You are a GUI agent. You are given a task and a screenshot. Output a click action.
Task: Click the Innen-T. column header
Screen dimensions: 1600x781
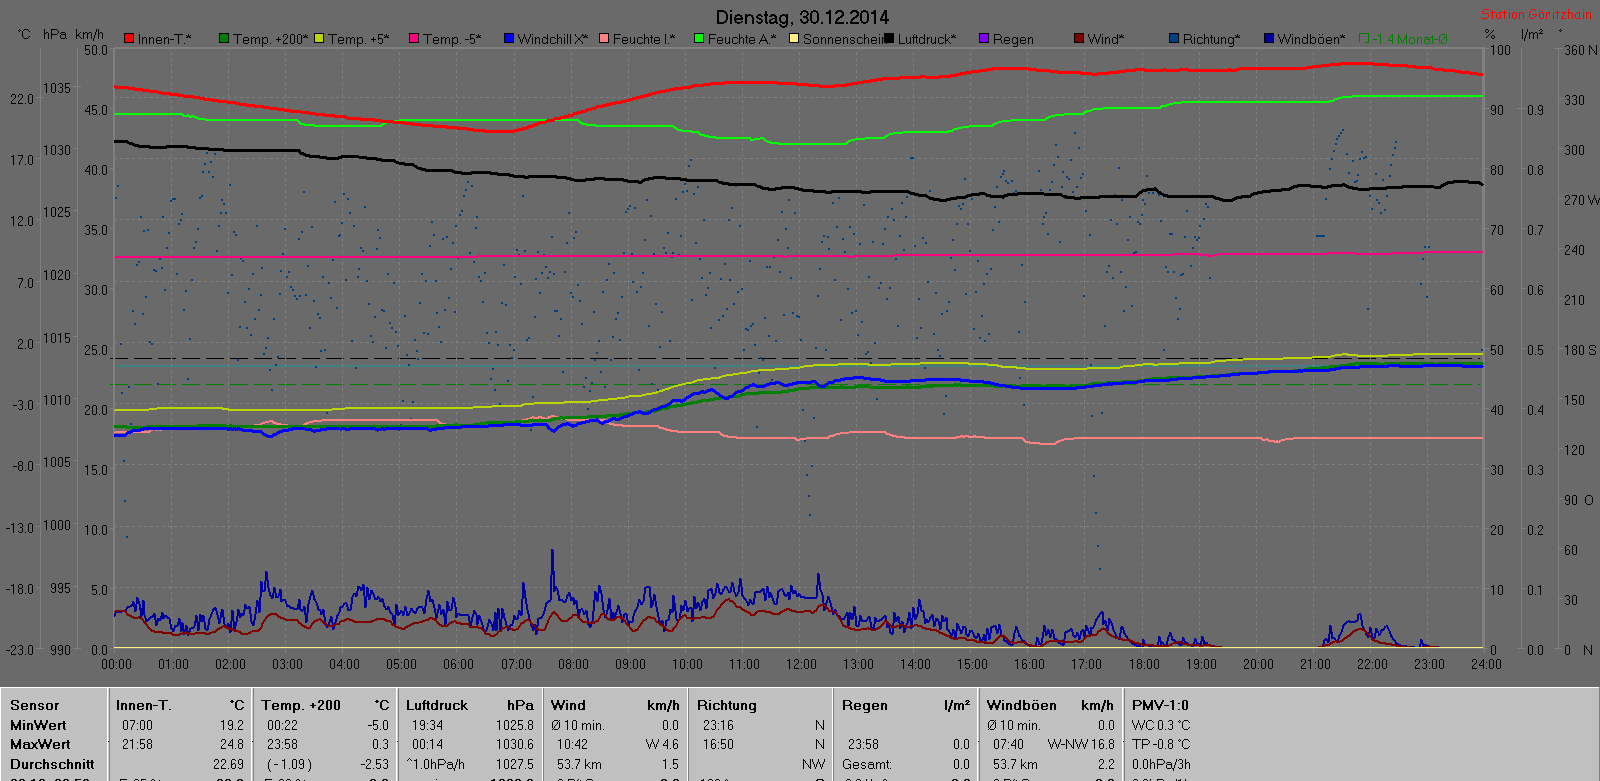(x=144, y=705)
